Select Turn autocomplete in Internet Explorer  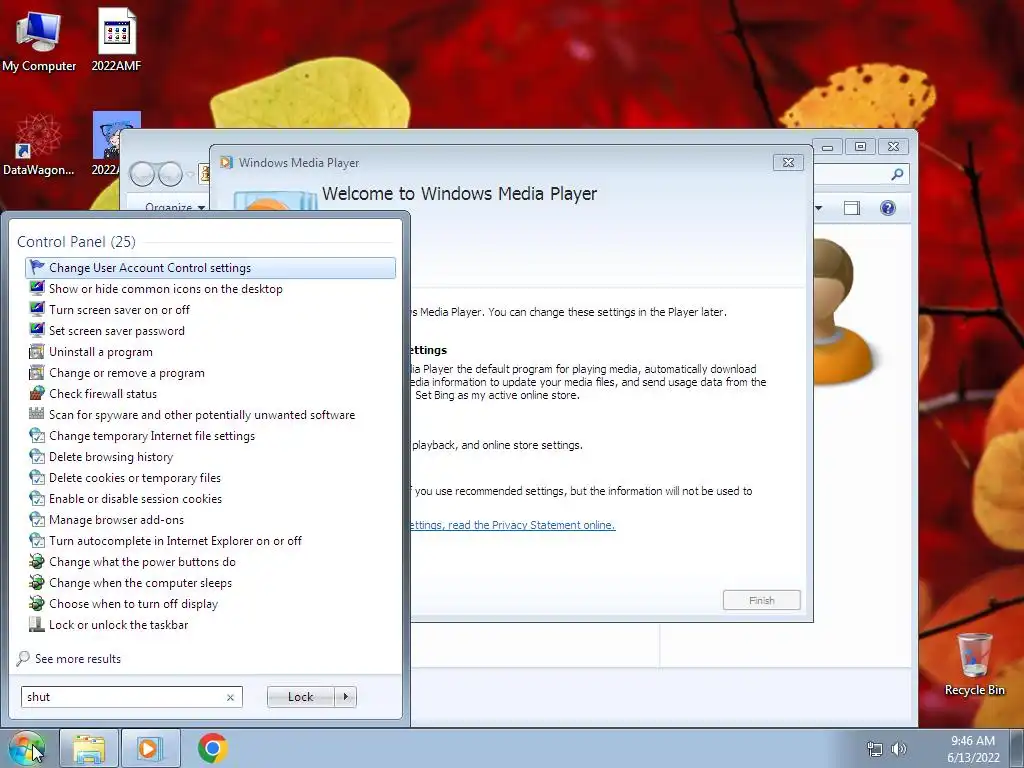[210, 541]
